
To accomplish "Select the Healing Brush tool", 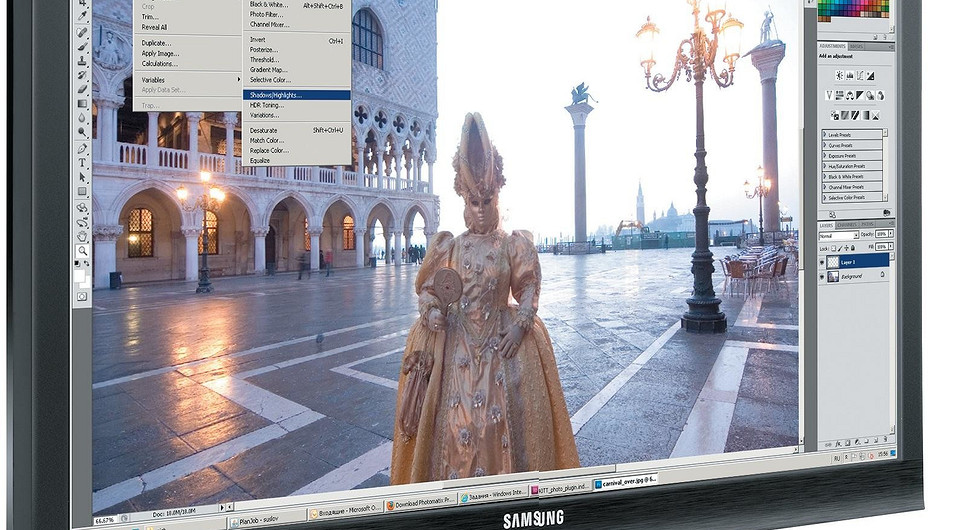I will click(x=82, y=31).
